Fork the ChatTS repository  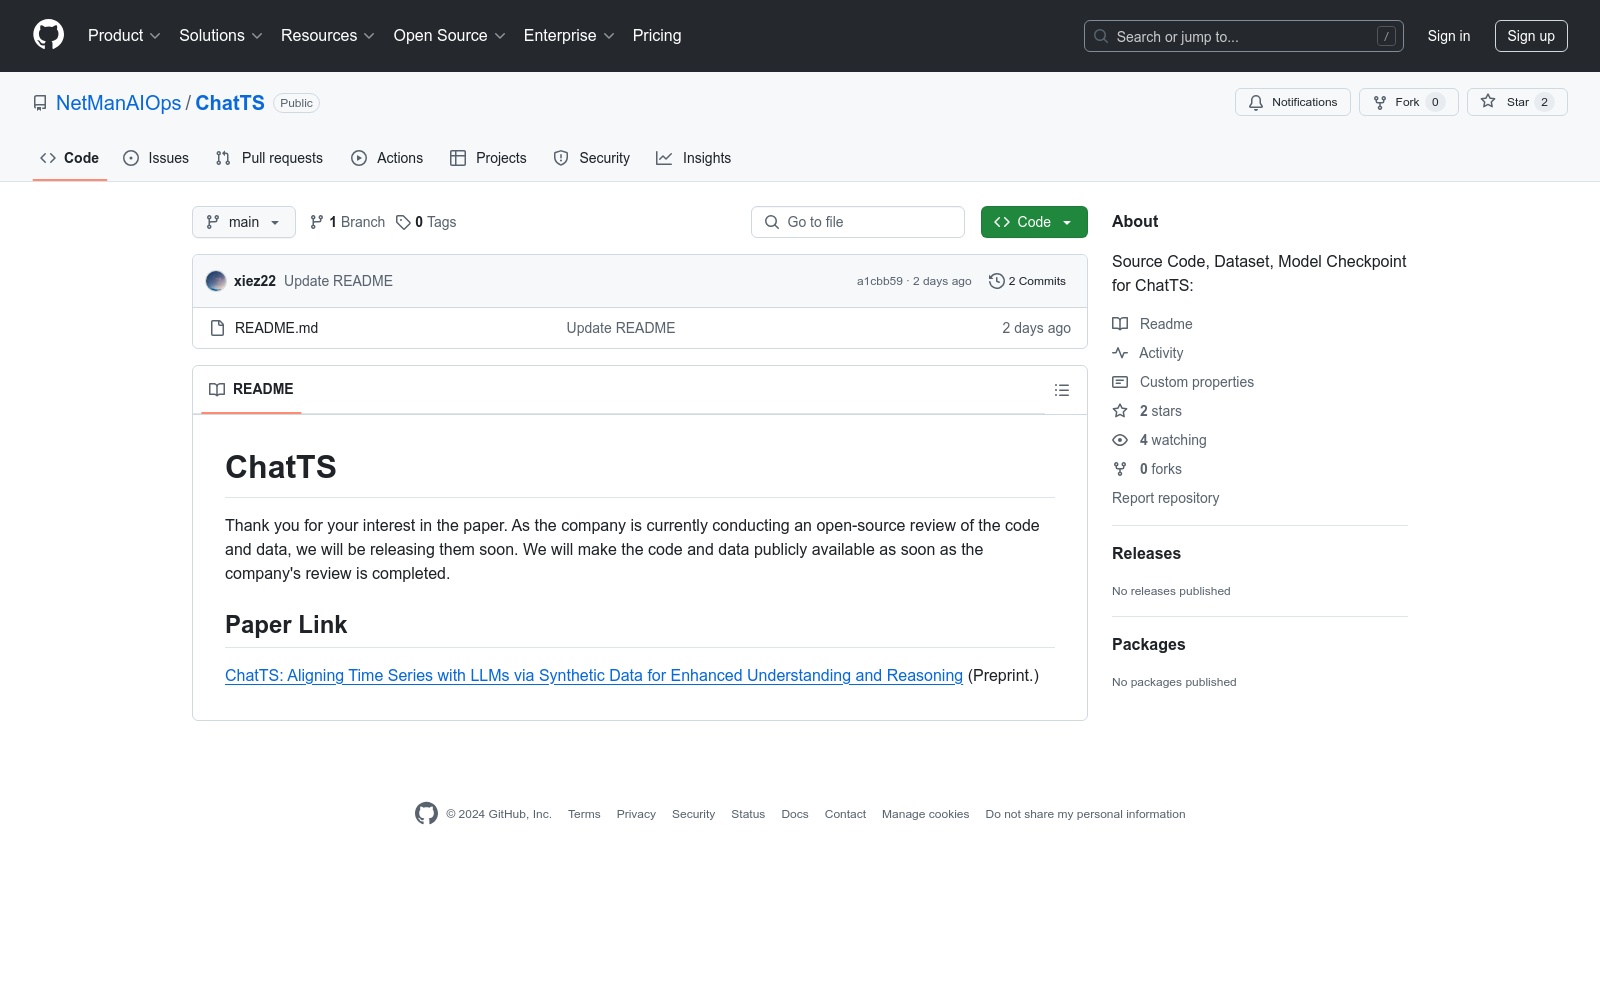[1409, 102]
